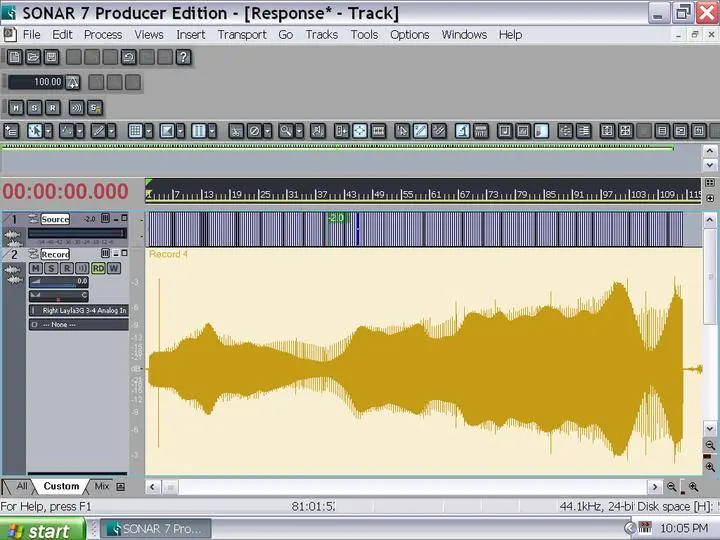This screenshot has width=720, height=540.
Task: Toggle global Record arm R button in toolbar
Action: [x=53, y=107]
